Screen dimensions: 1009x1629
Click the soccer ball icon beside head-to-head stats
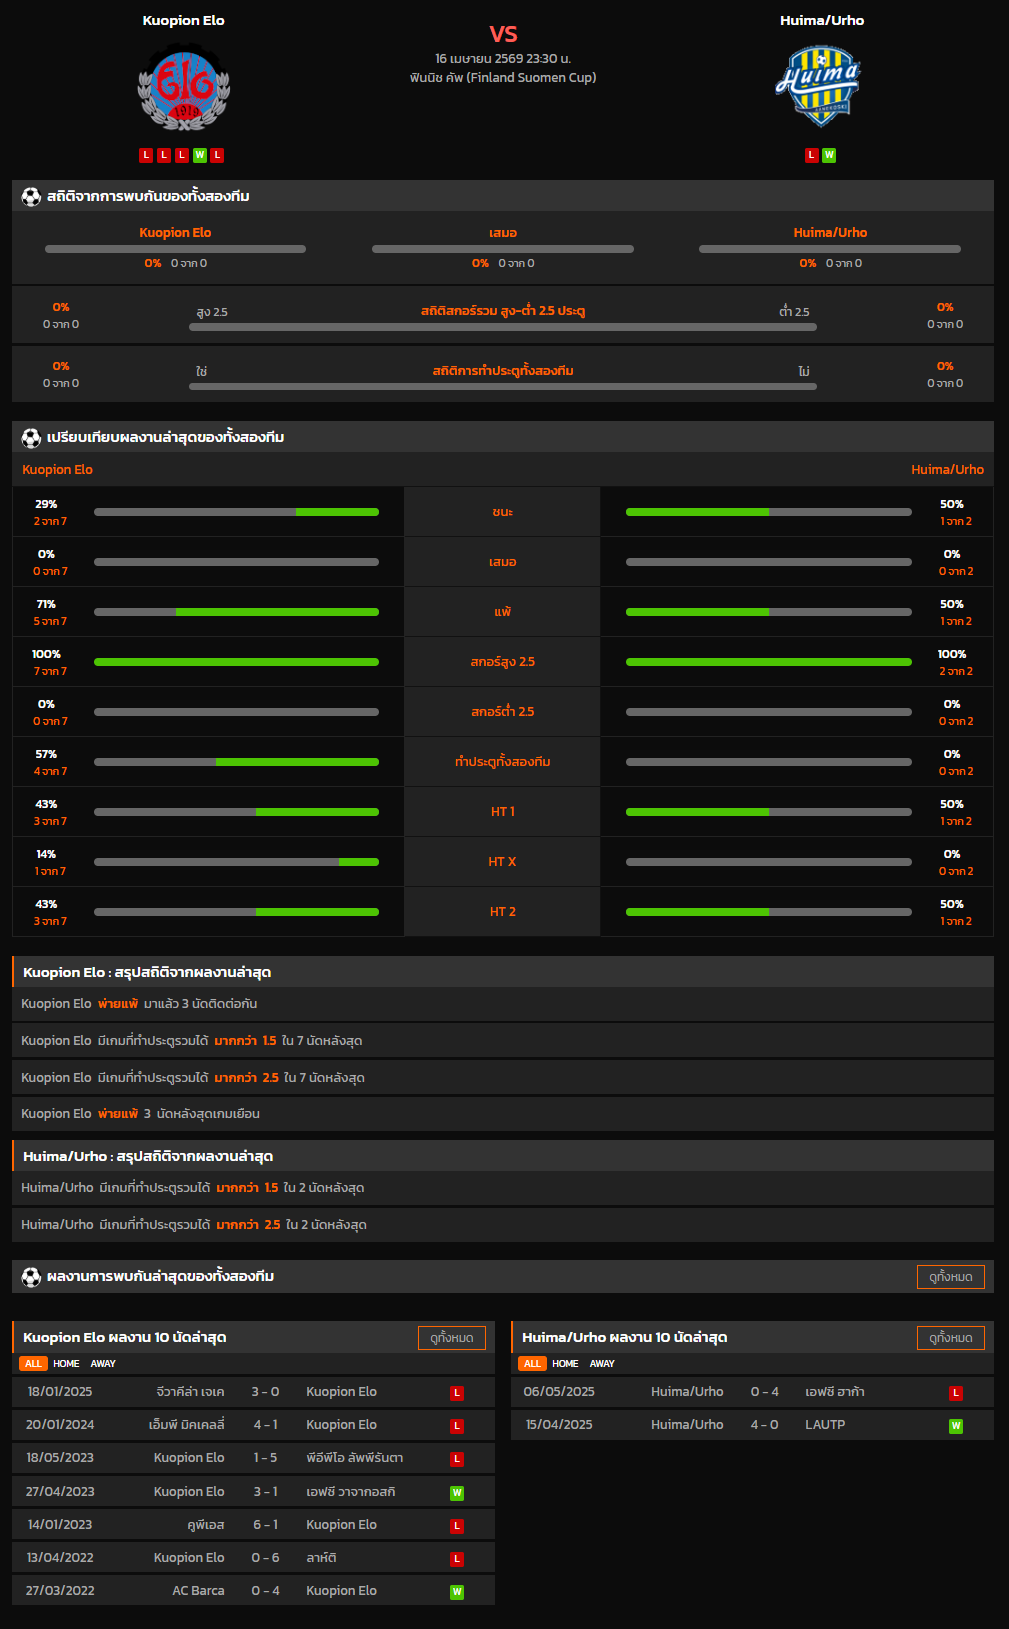pyautogui.click(x=31, y=197)
